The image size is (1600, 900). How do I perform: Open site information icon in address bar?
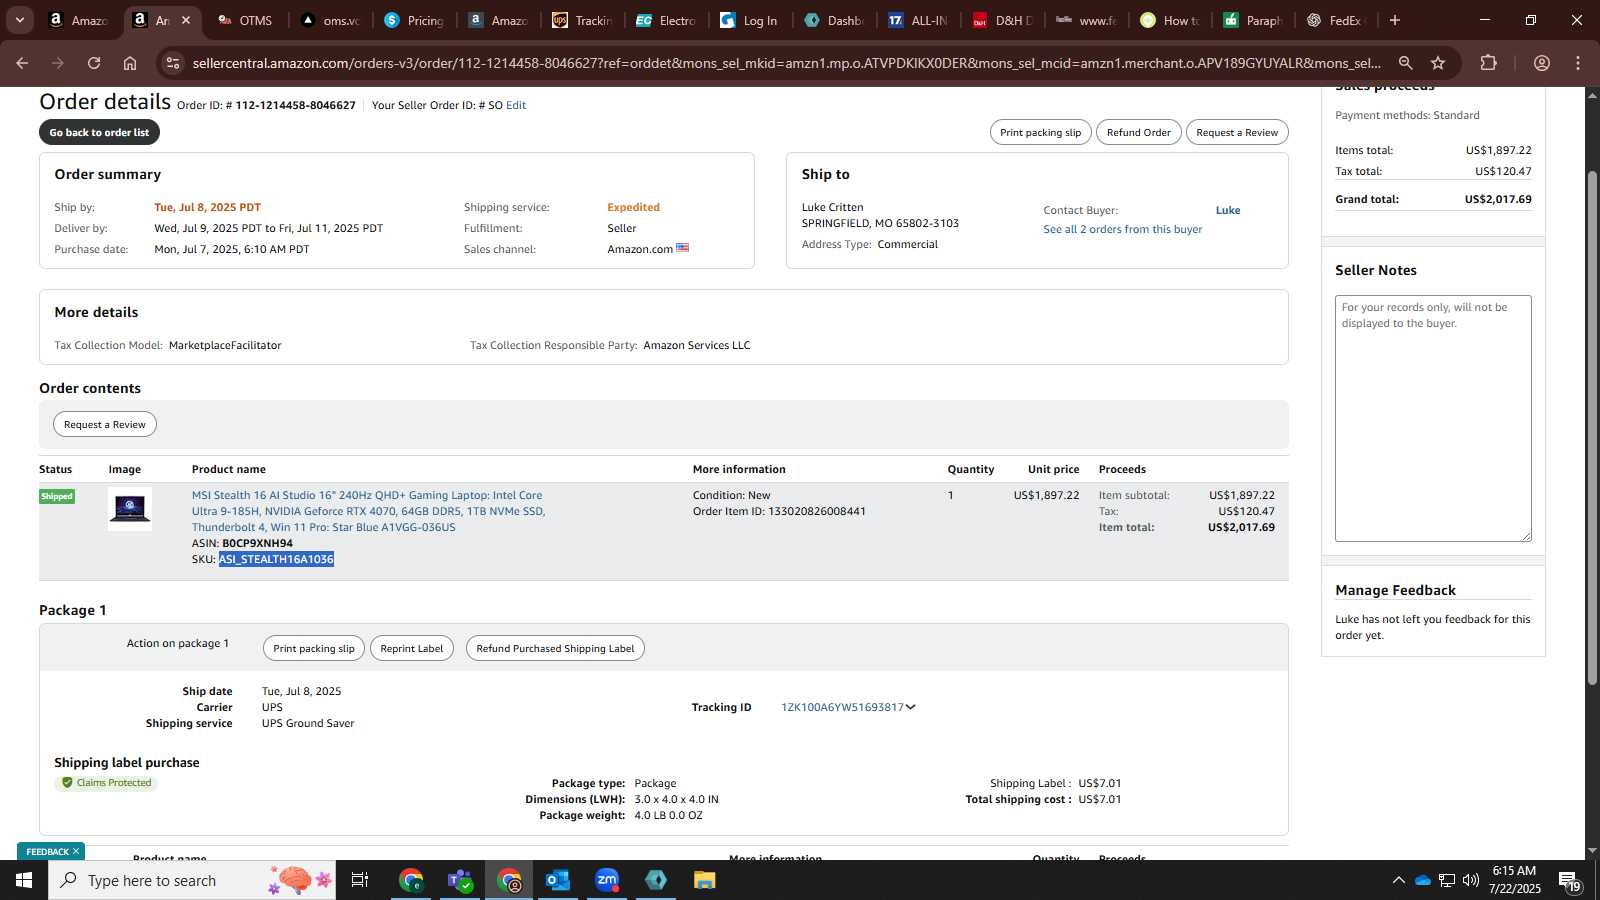coord(173,63)
